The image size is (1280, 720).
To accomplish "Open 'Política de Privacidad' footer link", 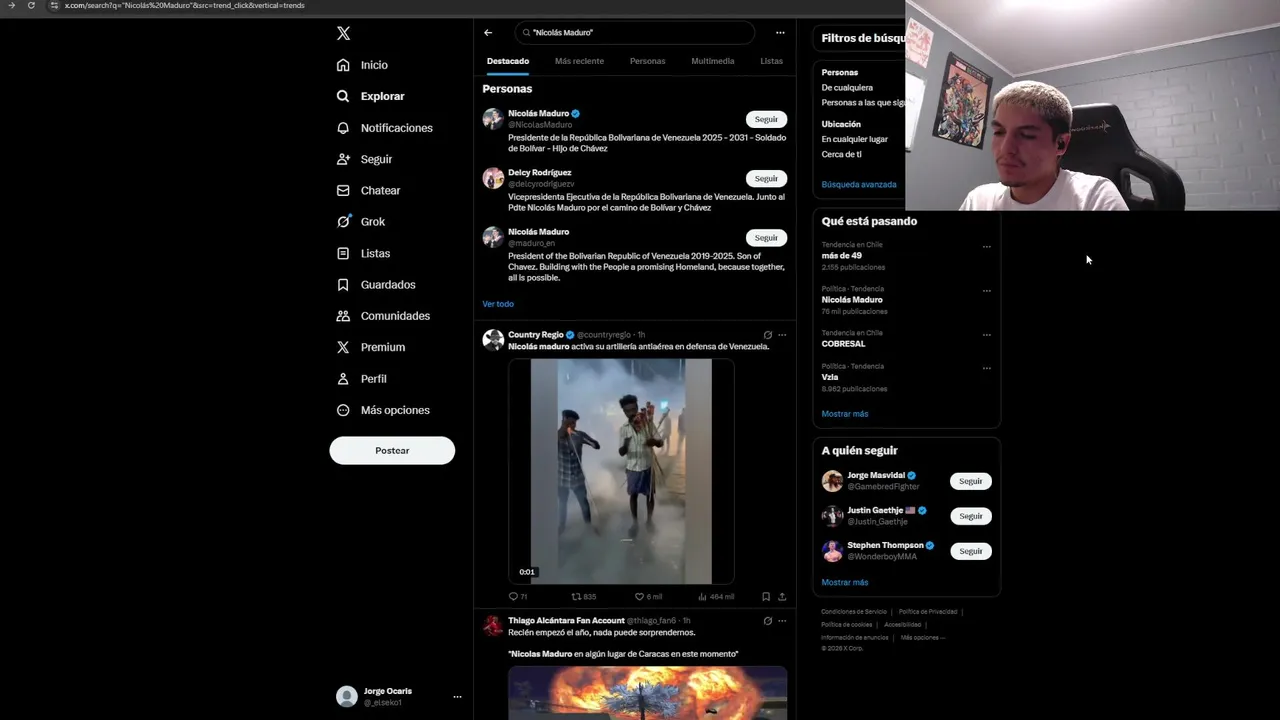I will point(927,611).
